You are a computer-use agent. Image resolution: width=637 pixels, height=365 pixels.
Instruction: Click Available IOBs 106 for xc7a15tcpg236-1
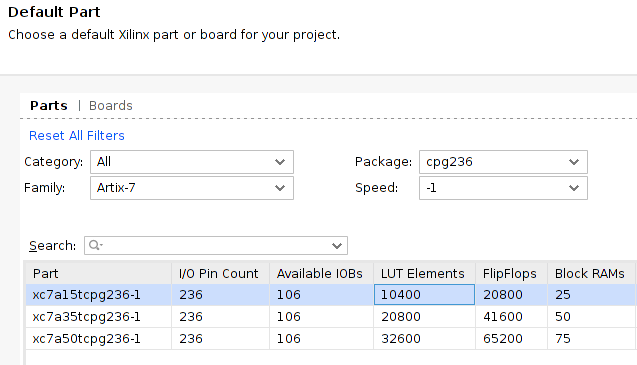[x=321, y=295]
